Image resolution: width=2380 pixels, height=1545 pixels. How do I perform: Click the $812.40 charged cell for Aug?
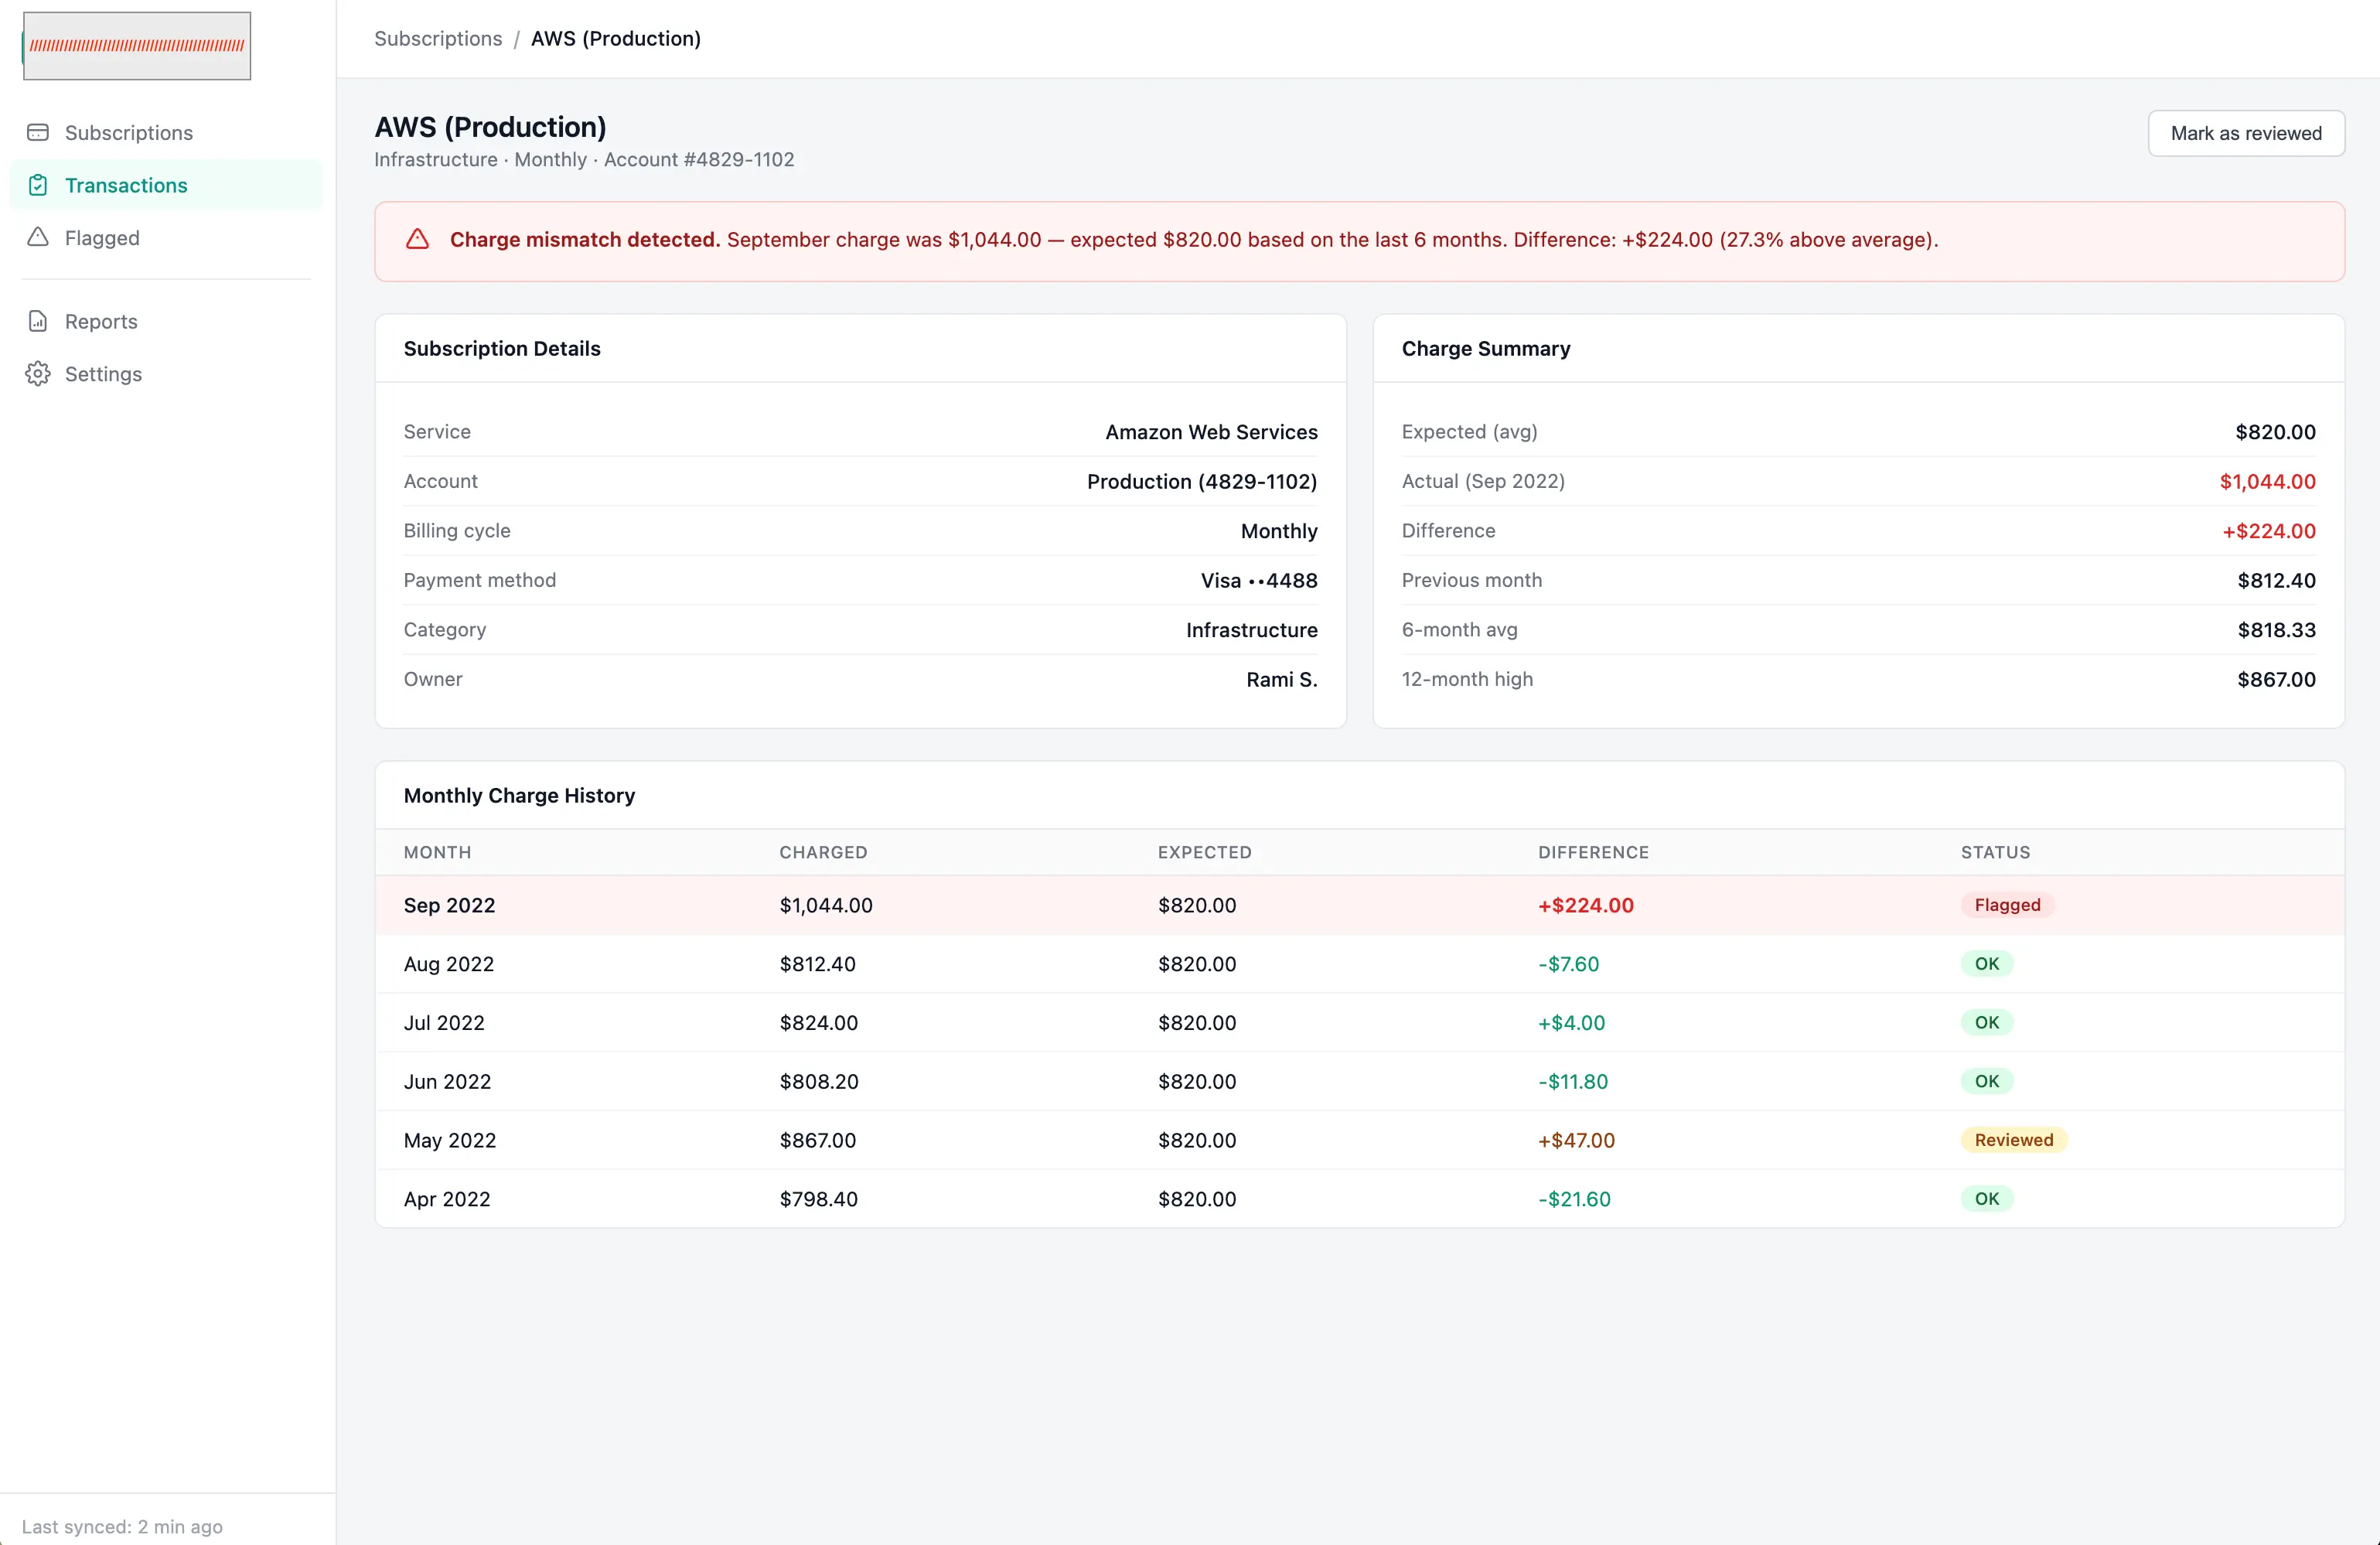pyautogui.click(x=818, y=964)
